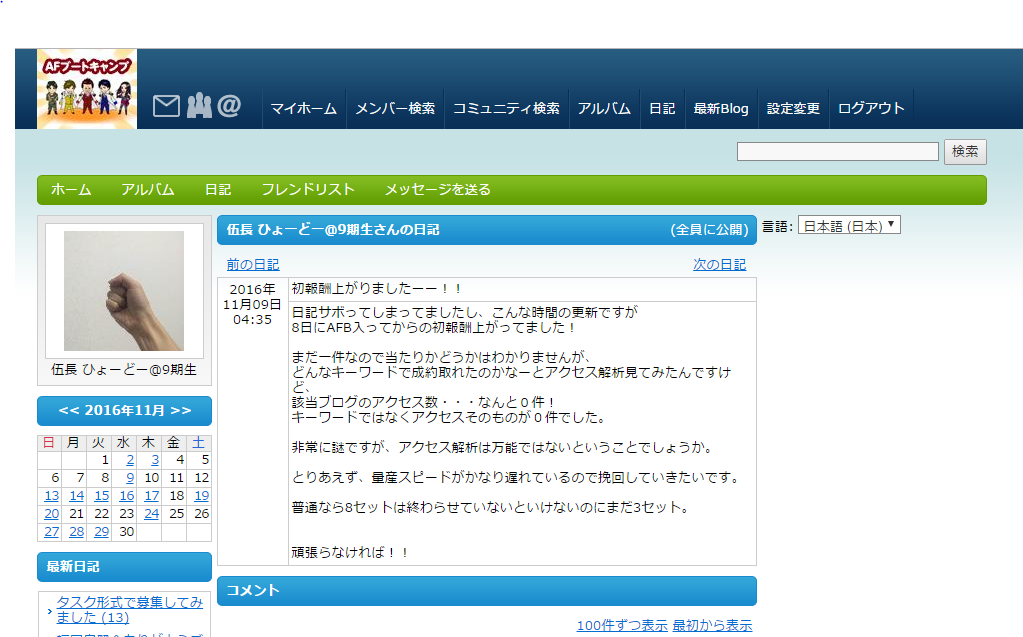1023x637 pixels.
Task: Open コミュニティ検索 menu item
Action: tap(506, 109)
